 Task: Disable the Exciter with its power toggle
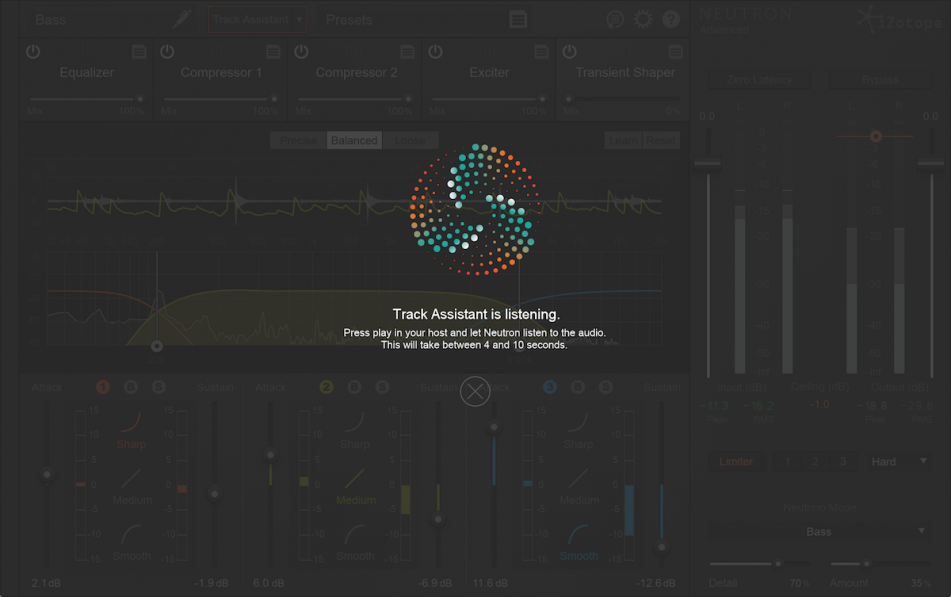[x=436, y=52]
